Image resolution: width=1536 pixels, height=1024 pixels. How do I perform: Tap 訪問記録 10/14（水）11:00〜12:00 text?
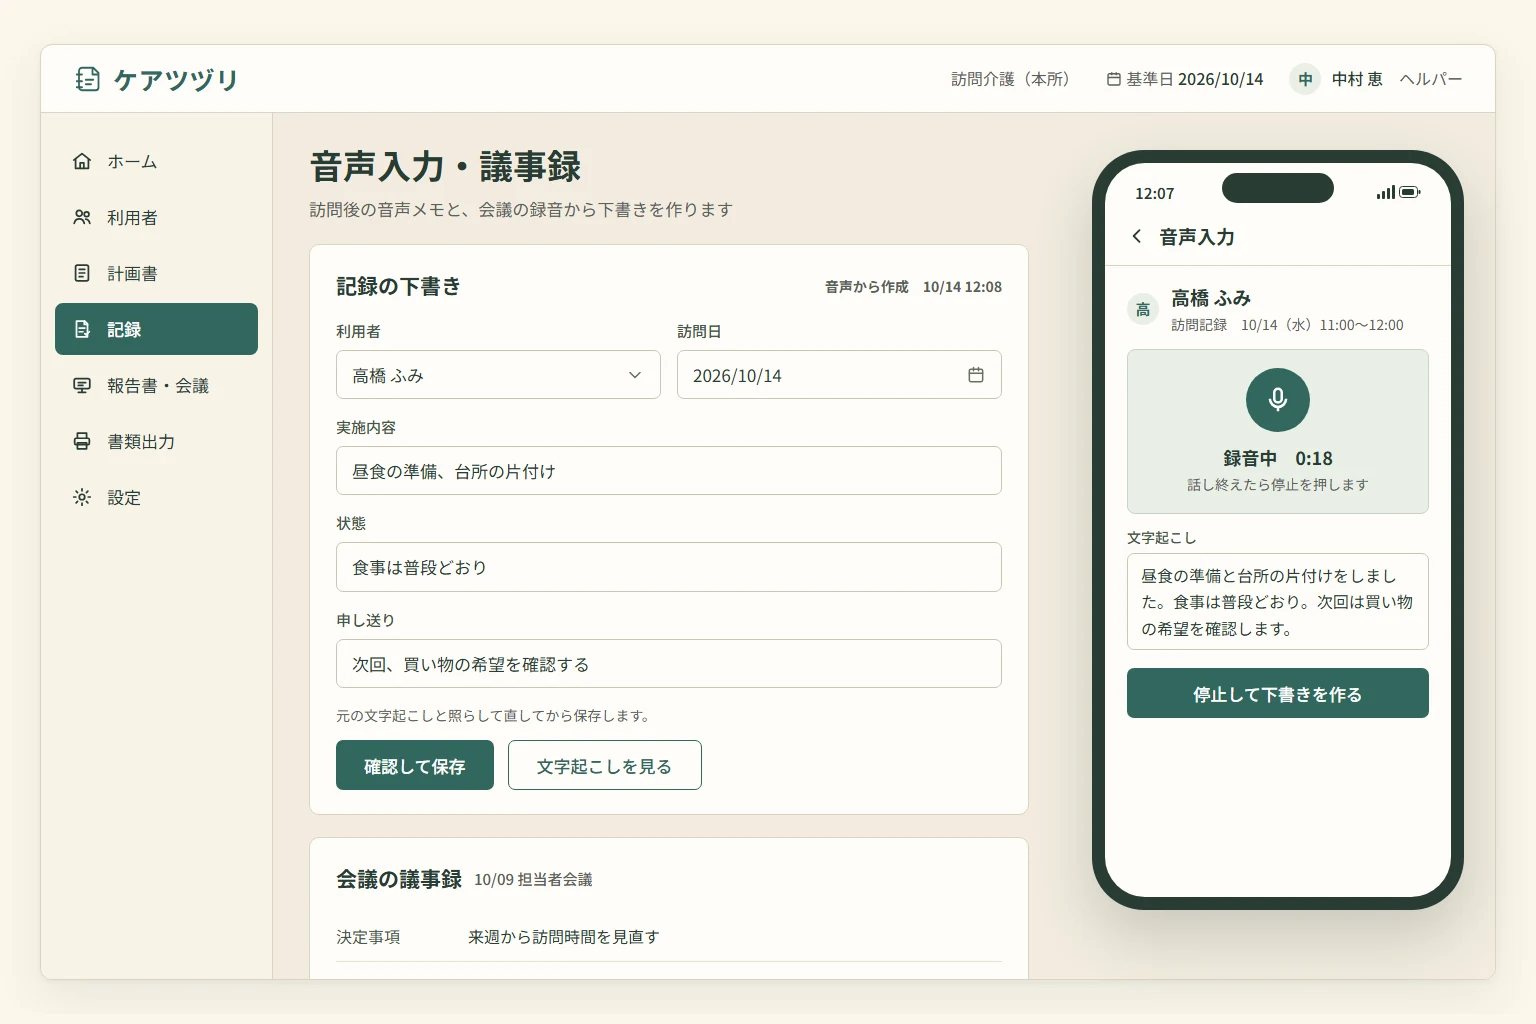coord(1287,325)
